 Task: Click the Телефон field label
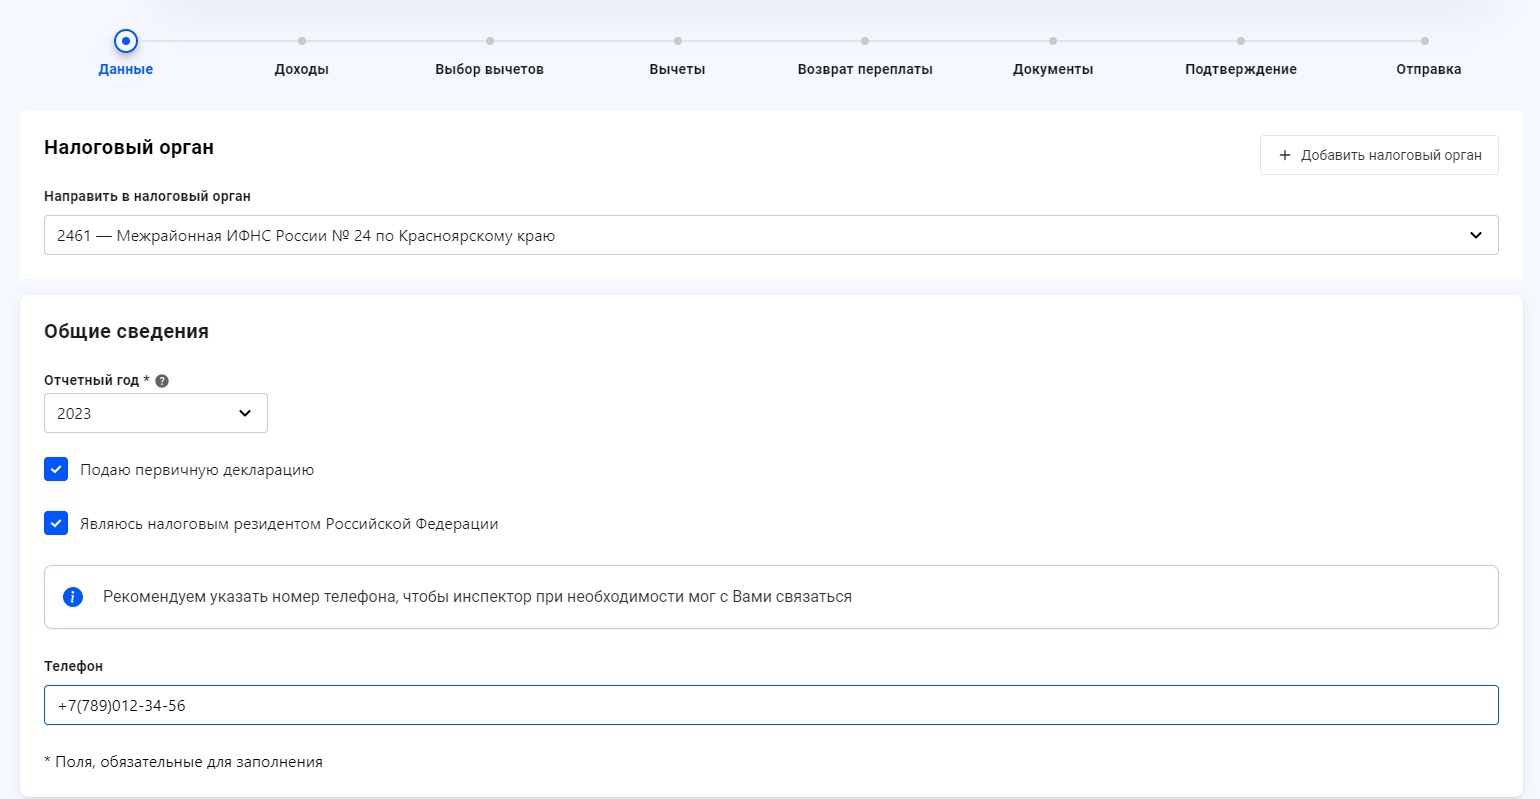click(73, 666)
